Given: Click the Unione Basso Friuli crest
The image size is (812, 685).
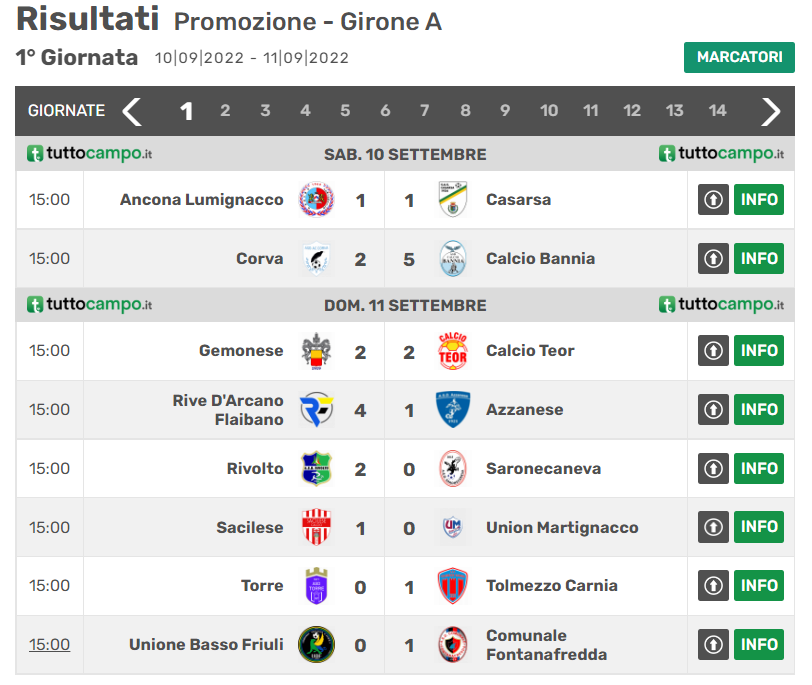Looking at the screenshot, I should click(x=317, y=645).
